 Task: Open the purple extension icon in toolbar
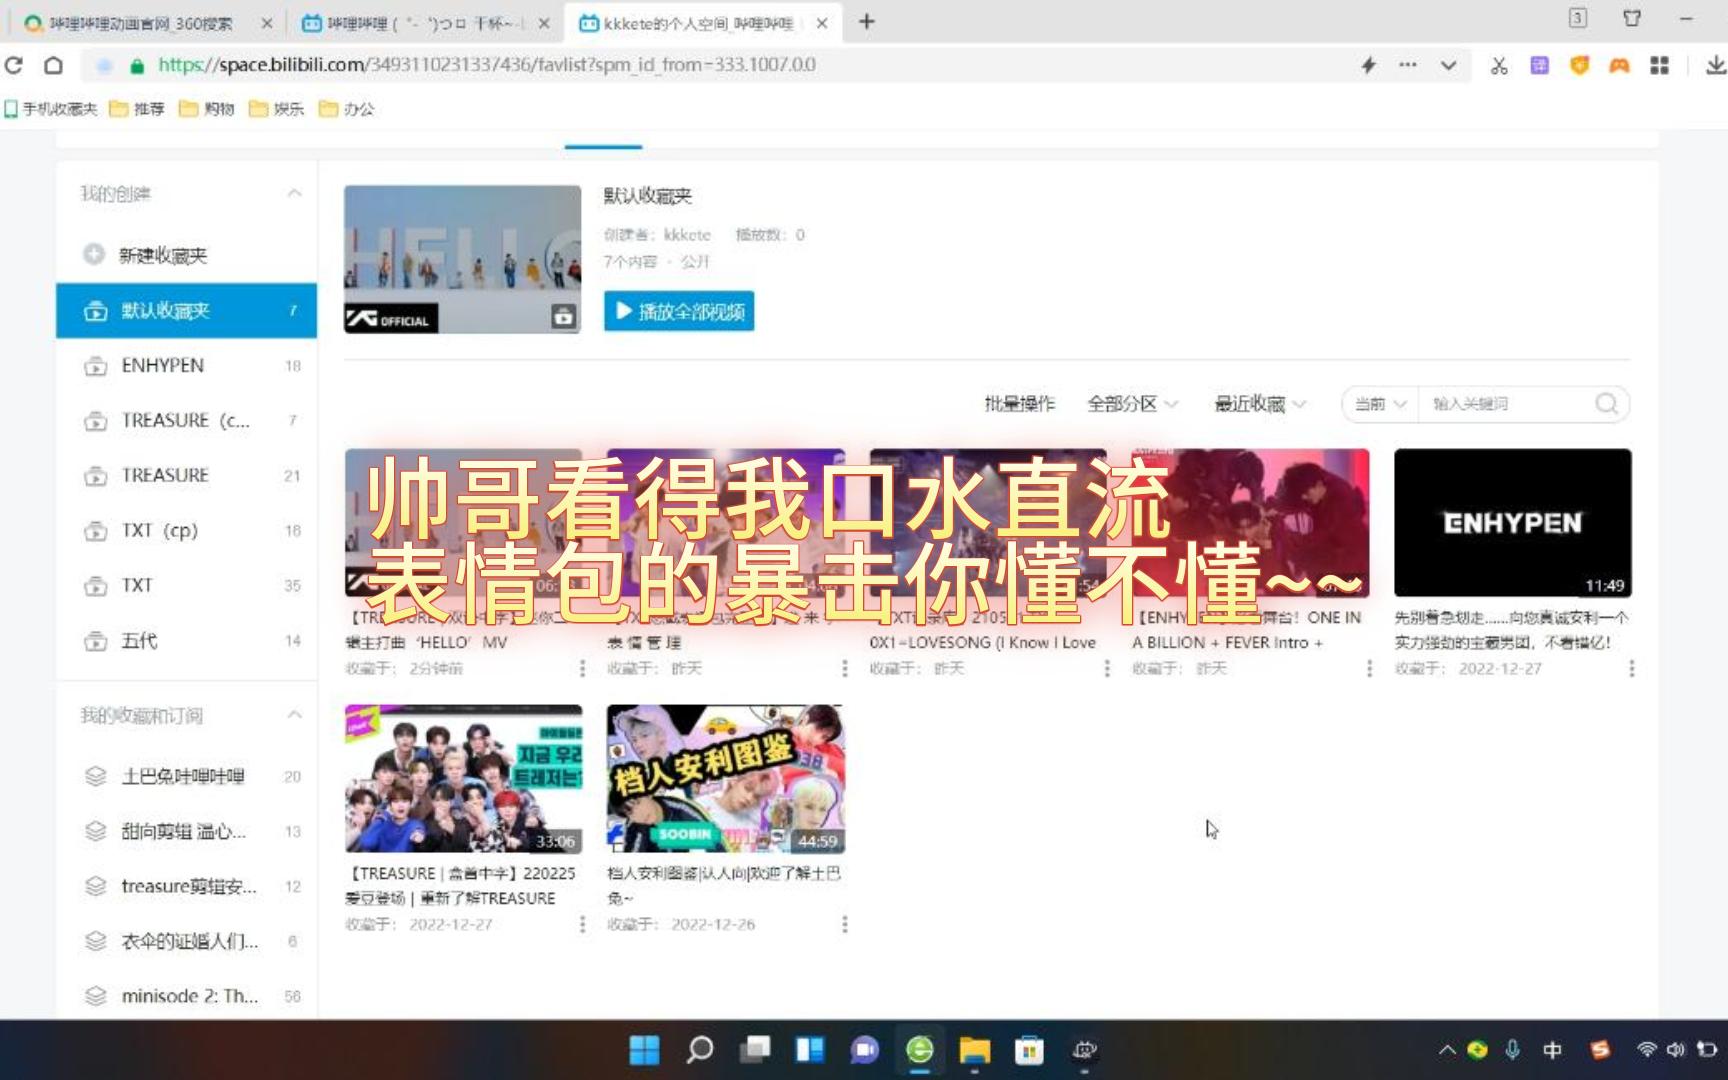point(1539,65)
